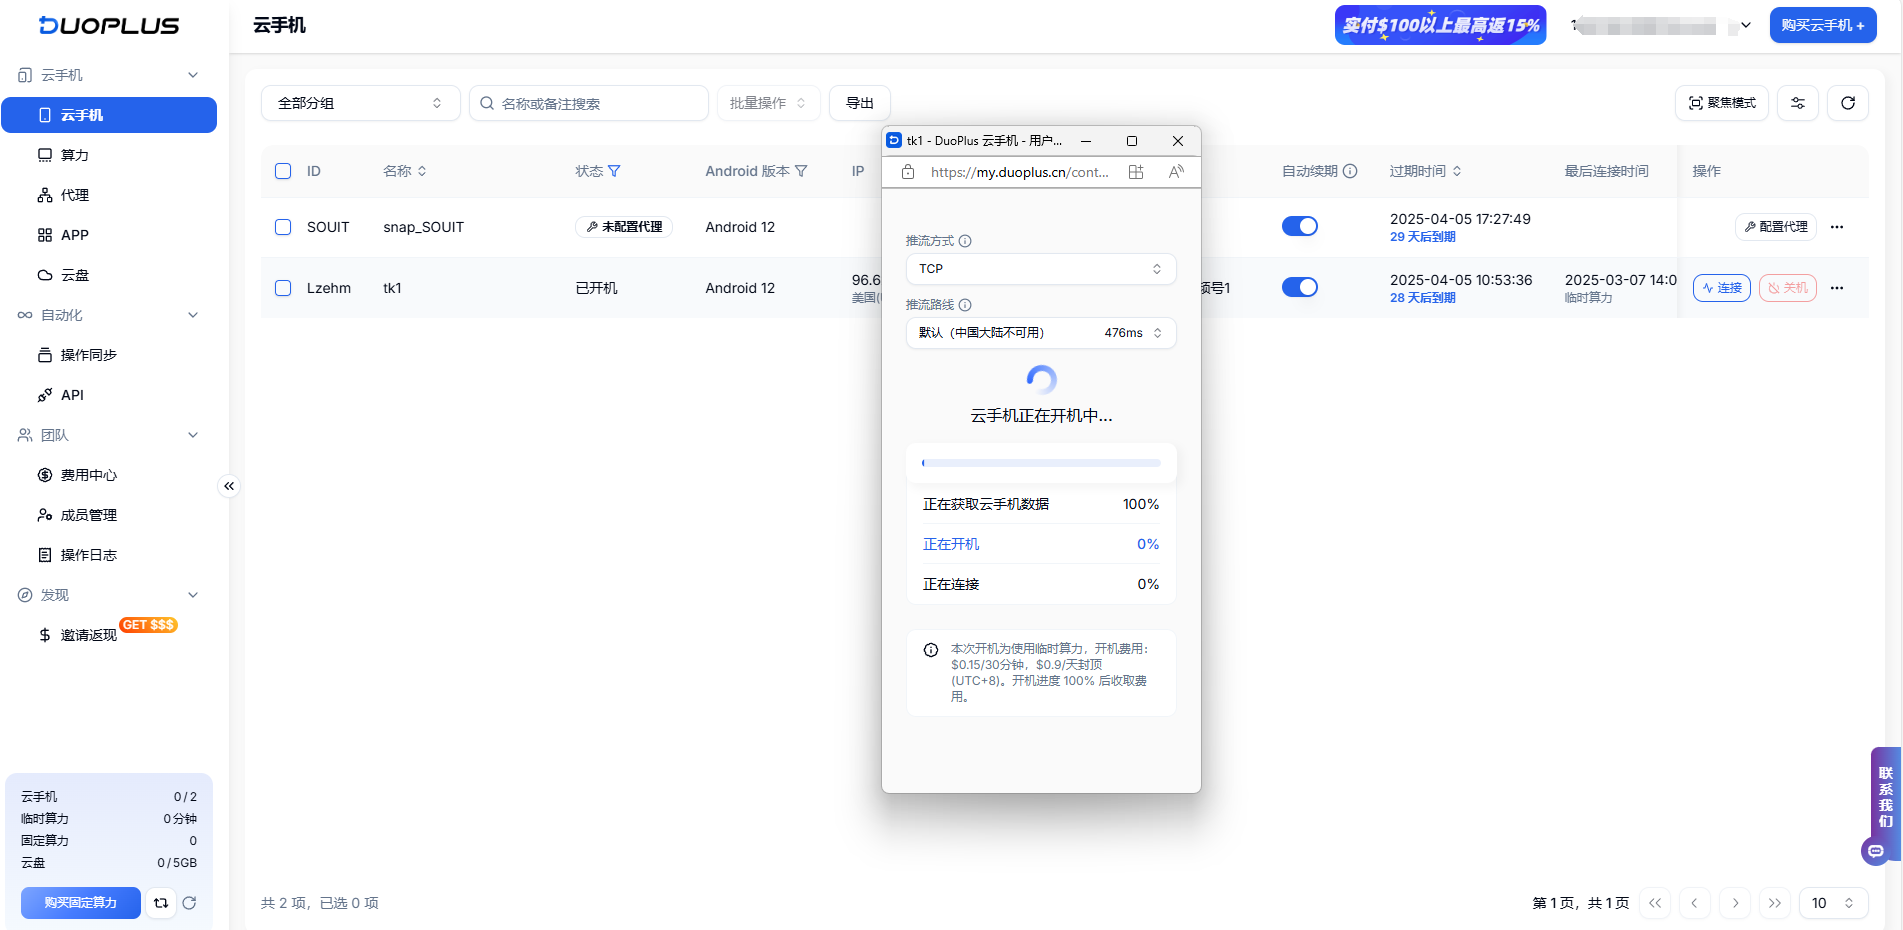
Task: Click the push stream route info icon
Action: 965,305
